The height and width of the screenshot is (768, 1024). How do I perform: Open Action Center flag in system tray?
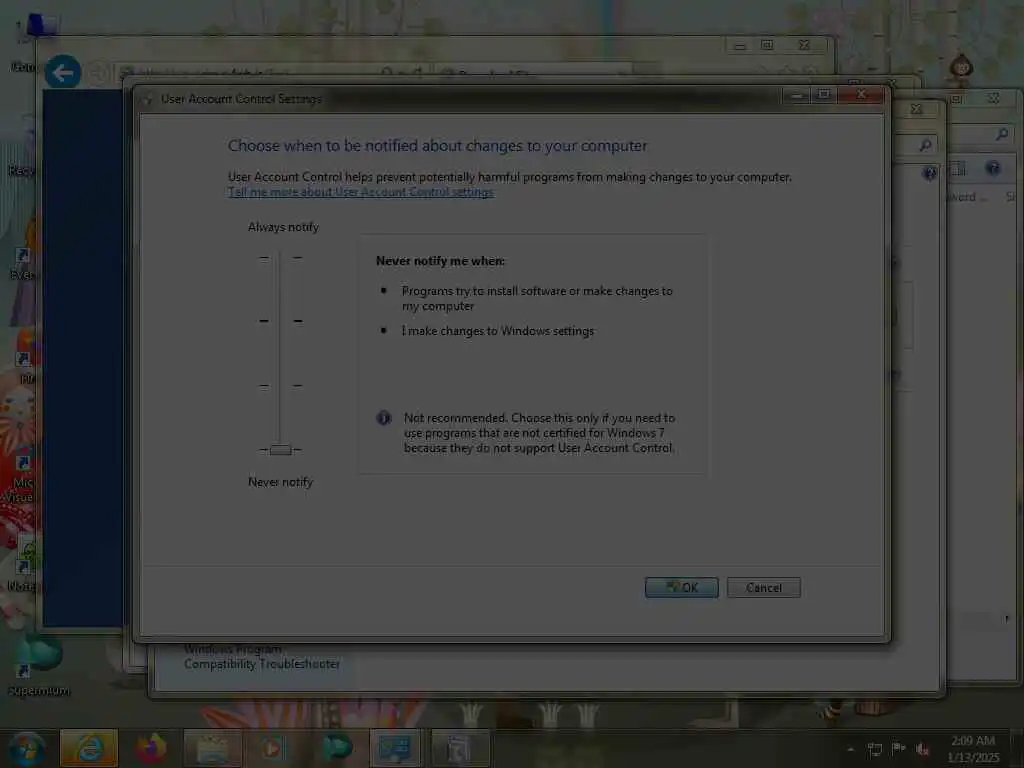click(898, 748)
